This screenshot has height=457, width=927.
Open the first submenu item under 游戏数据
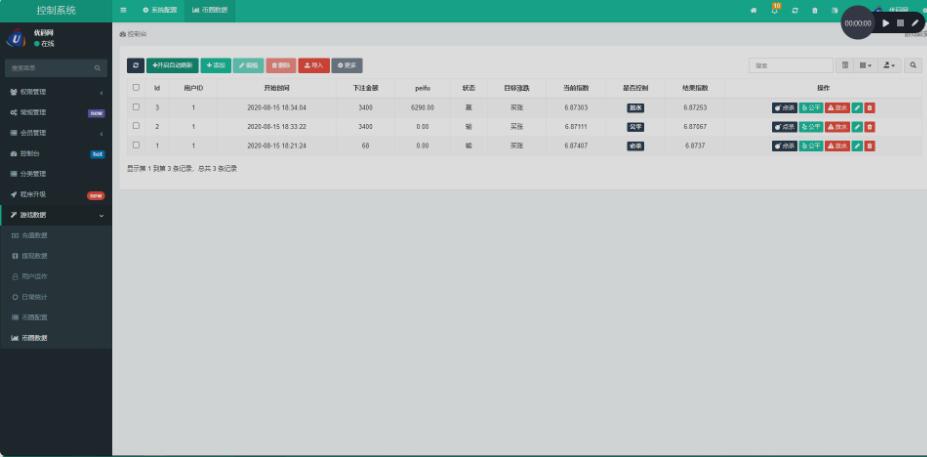56,235
